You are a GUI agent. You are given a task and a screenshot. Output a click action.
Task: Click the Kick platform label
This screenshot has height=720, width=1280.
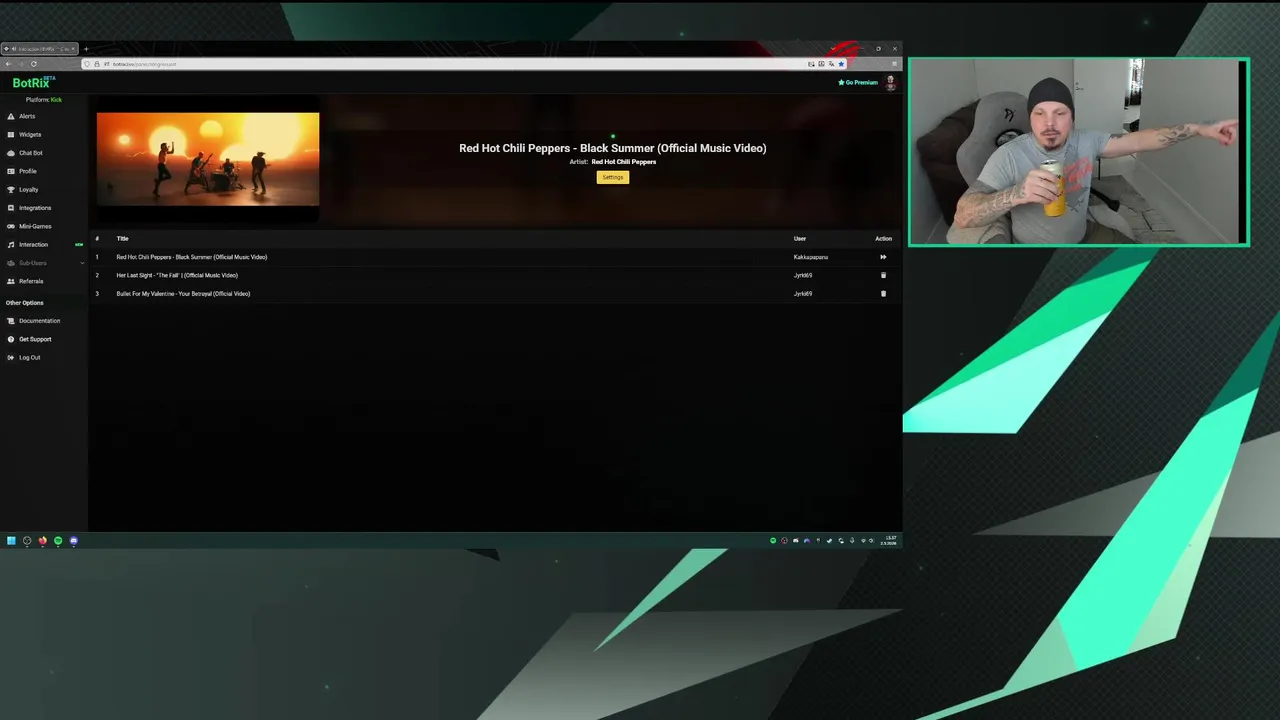point(56,100)
